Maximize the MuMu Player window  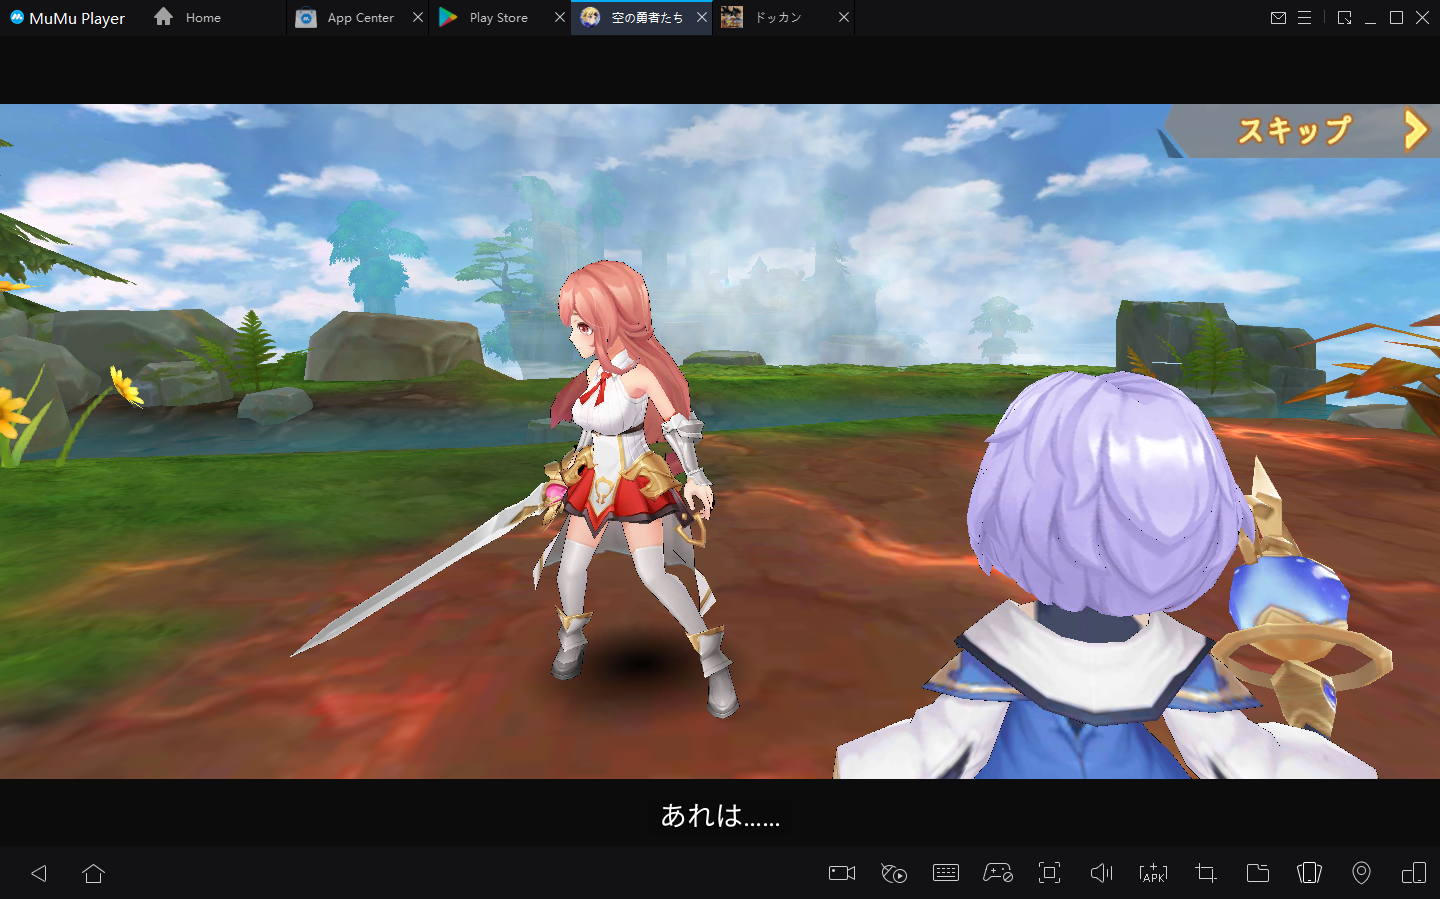(1396, 18)
